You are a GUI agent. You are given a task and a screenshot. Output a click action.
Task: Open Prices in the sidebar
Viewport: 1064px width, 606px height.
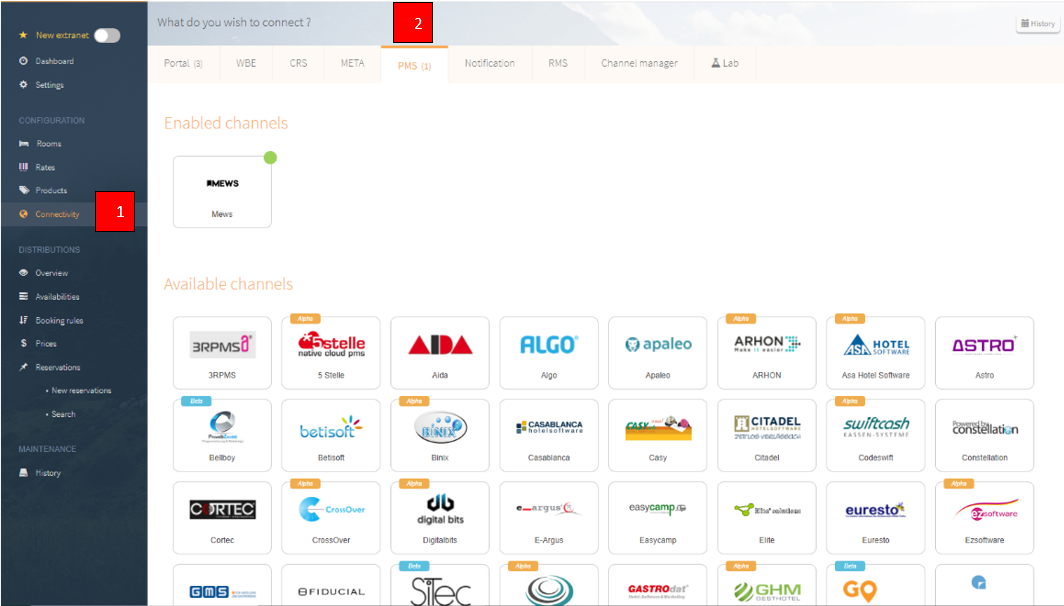click(x=46, y=344)
